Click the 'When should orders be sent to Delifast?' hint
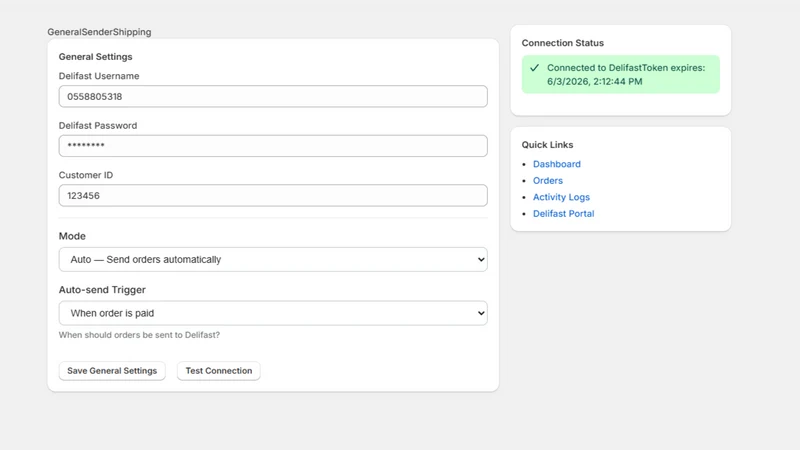This screenshot has width=800, height=450. point(139,335)
